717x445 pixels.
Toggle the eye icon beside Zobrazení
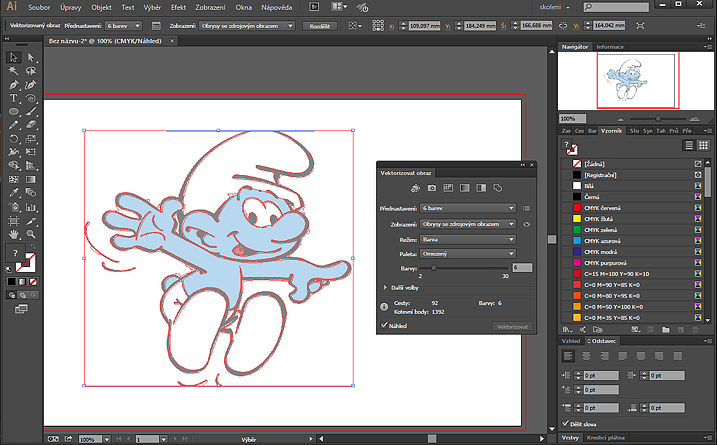[527, 224]
